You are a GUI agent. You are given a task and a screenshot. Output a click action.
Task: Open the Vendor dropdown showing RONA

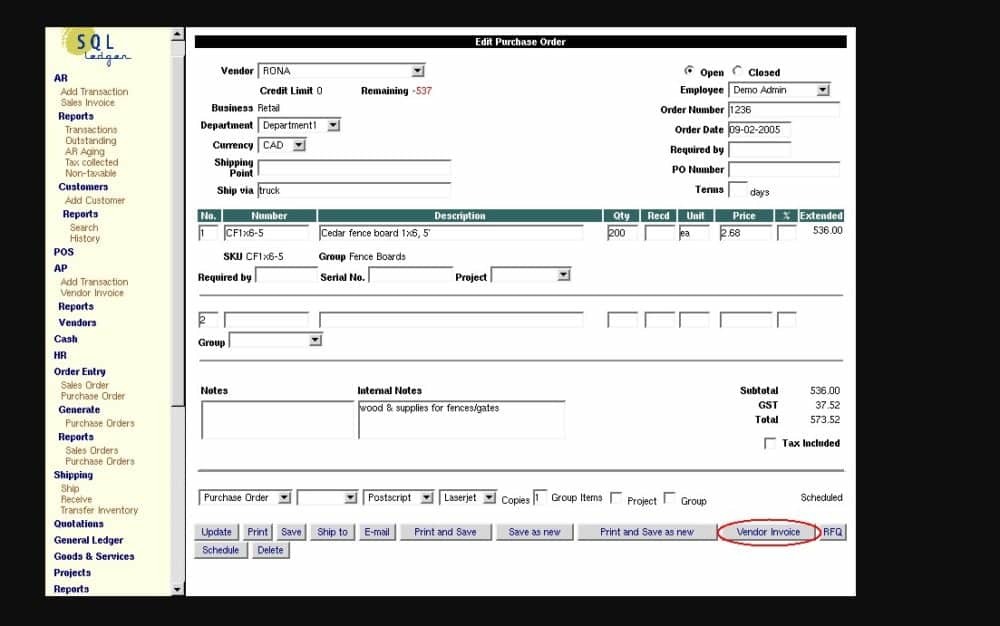(x=418, y=71)
